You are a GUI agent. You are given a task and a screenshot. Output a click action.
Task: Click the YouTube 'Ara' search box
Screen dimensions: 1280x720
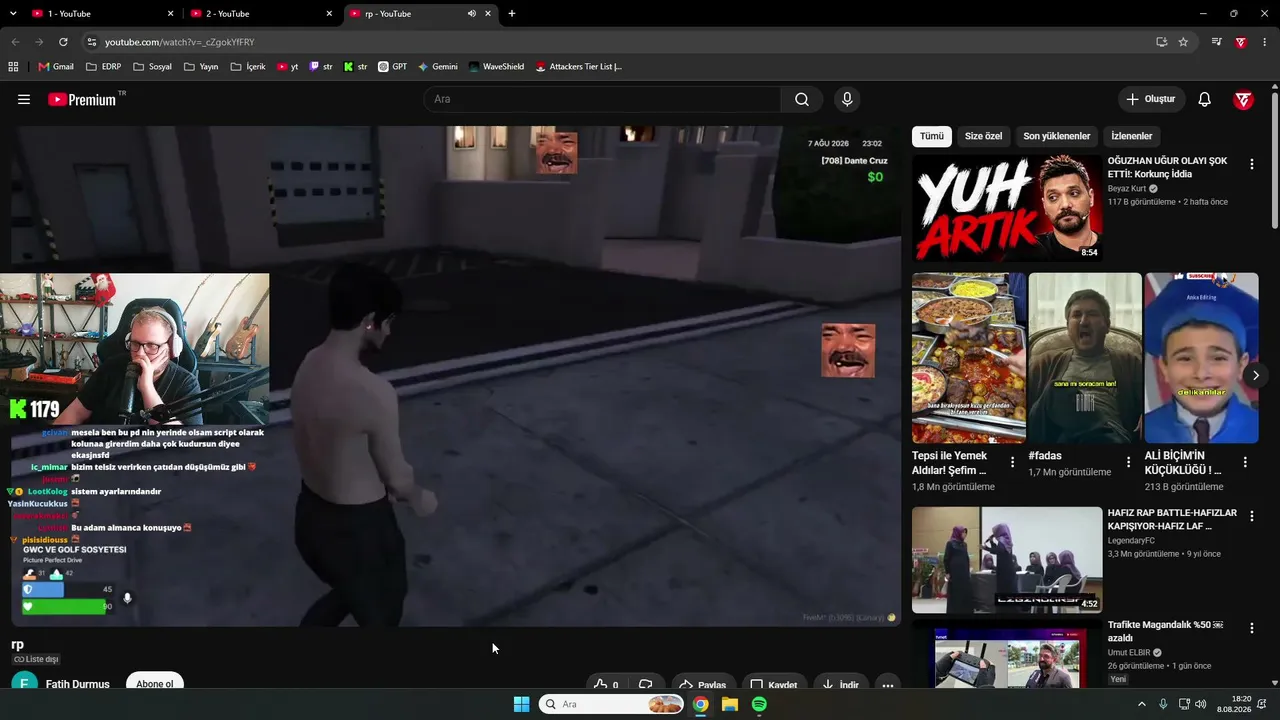(x=602, y=99)
